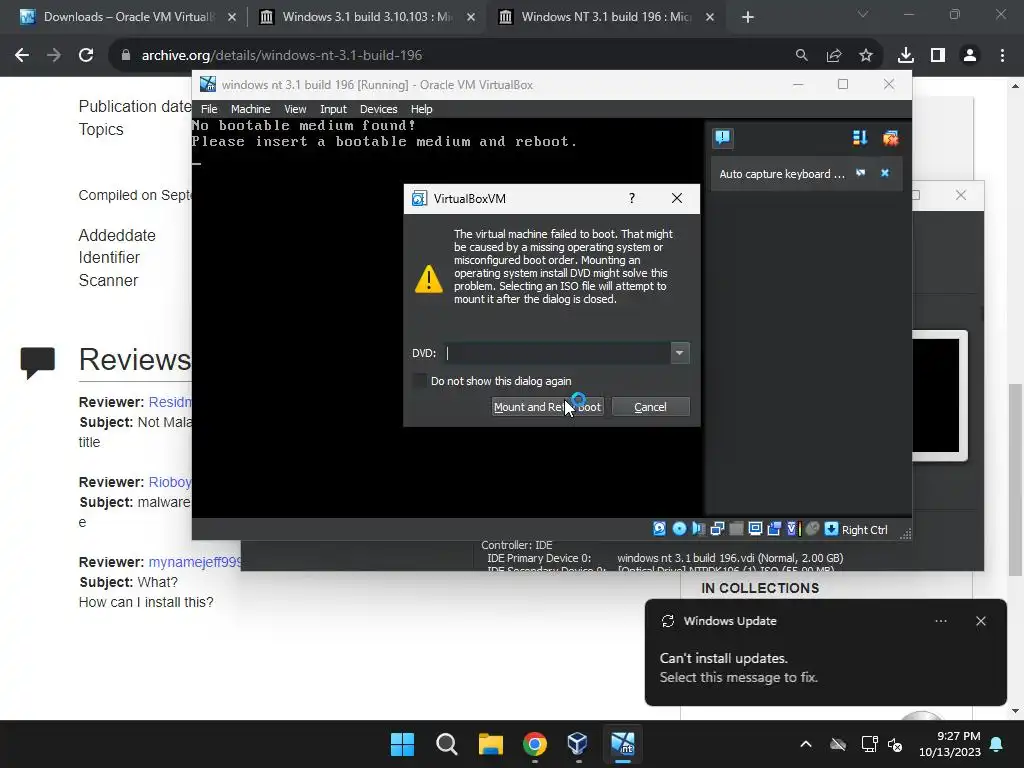Open the Chrome profile icon
The image size is (1024, 768).
[x=970, y=56]
